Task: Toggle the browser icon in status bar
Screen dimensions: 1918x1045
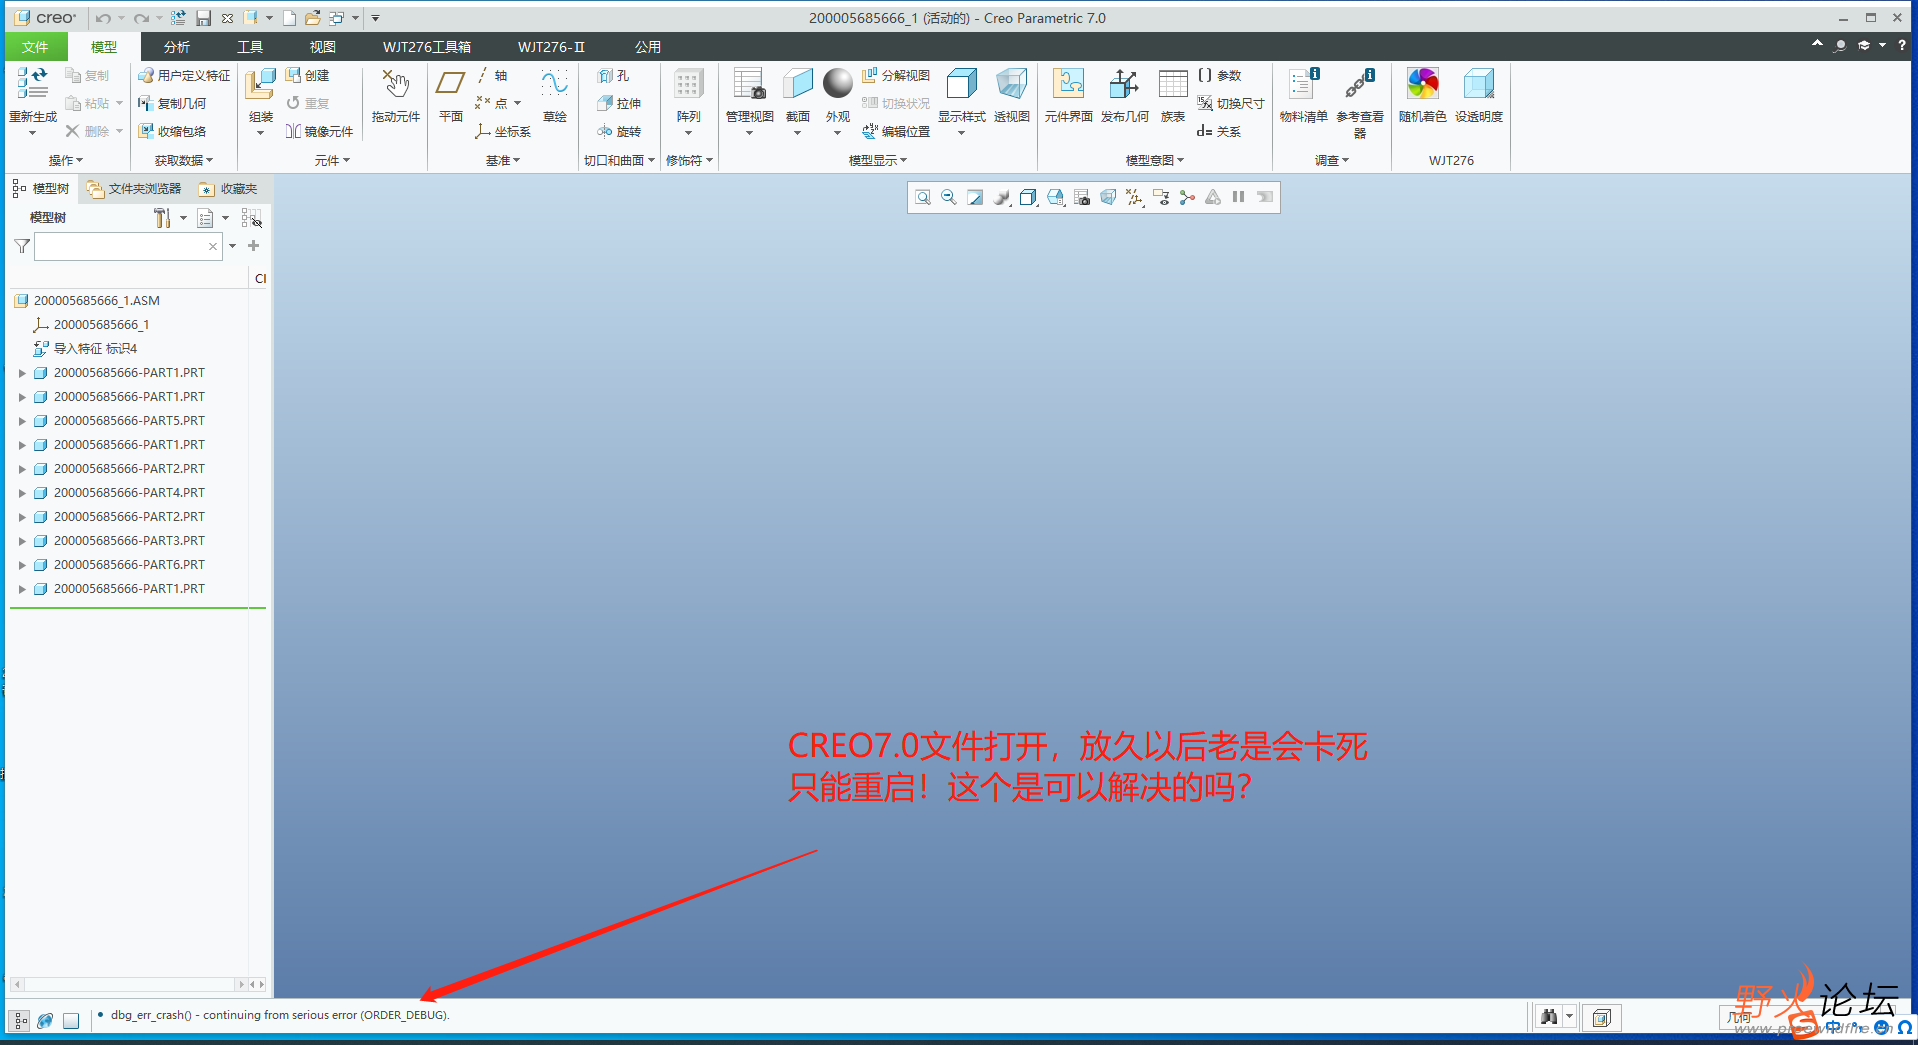Action: tap(45, 1020)
